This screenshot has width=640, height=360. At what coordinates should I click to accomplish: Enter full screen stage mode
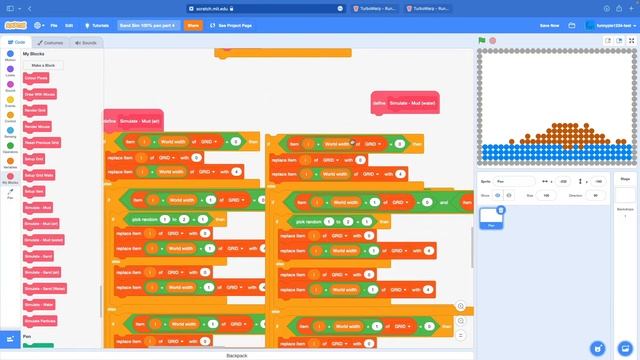631,40
